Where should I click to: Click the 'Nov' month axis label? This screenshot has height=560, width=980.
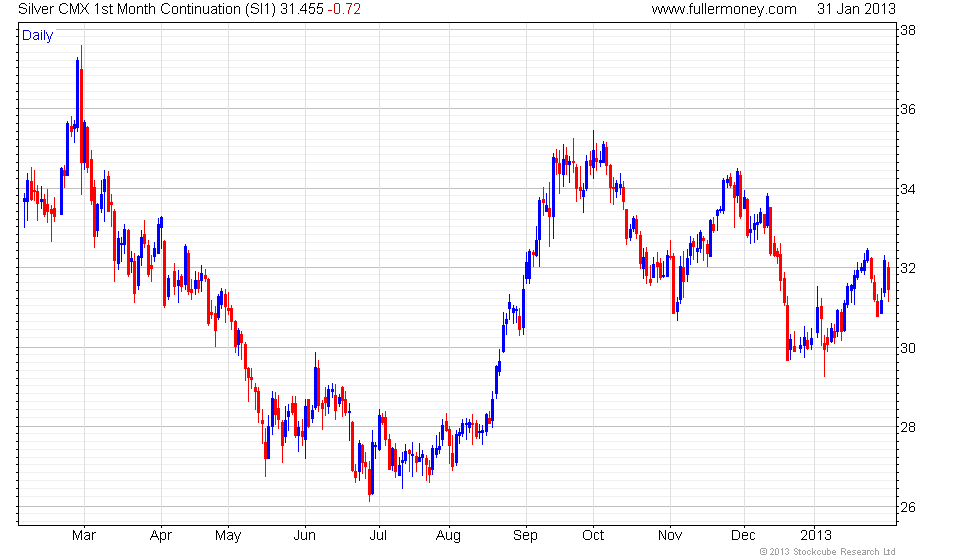pos(669,536)
